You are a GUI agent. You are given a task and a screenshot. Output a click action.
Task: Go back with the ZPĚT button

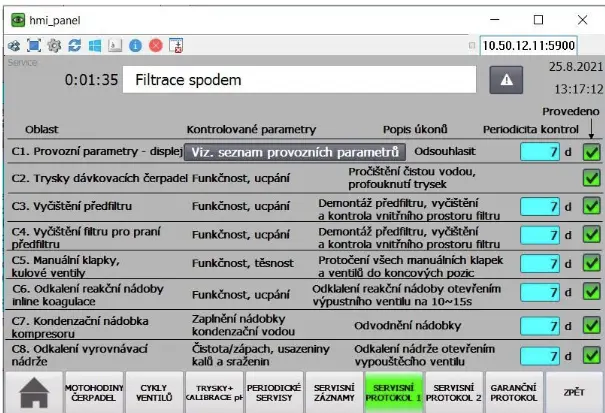click(574, 392)
